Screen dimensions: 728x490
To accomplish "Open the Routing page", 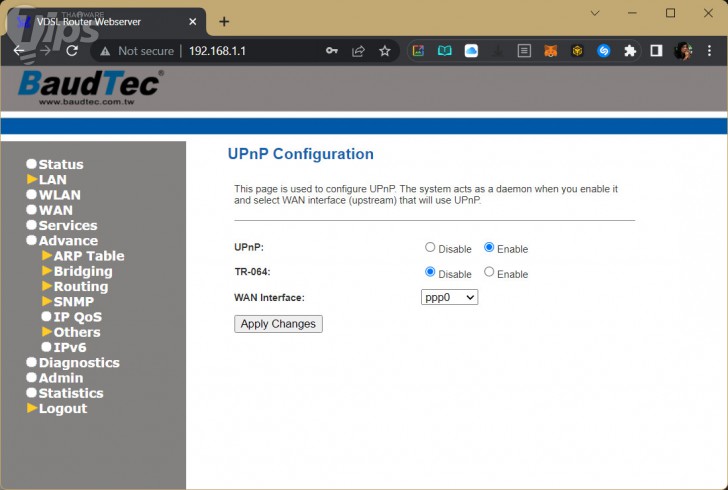I will 81,287.
